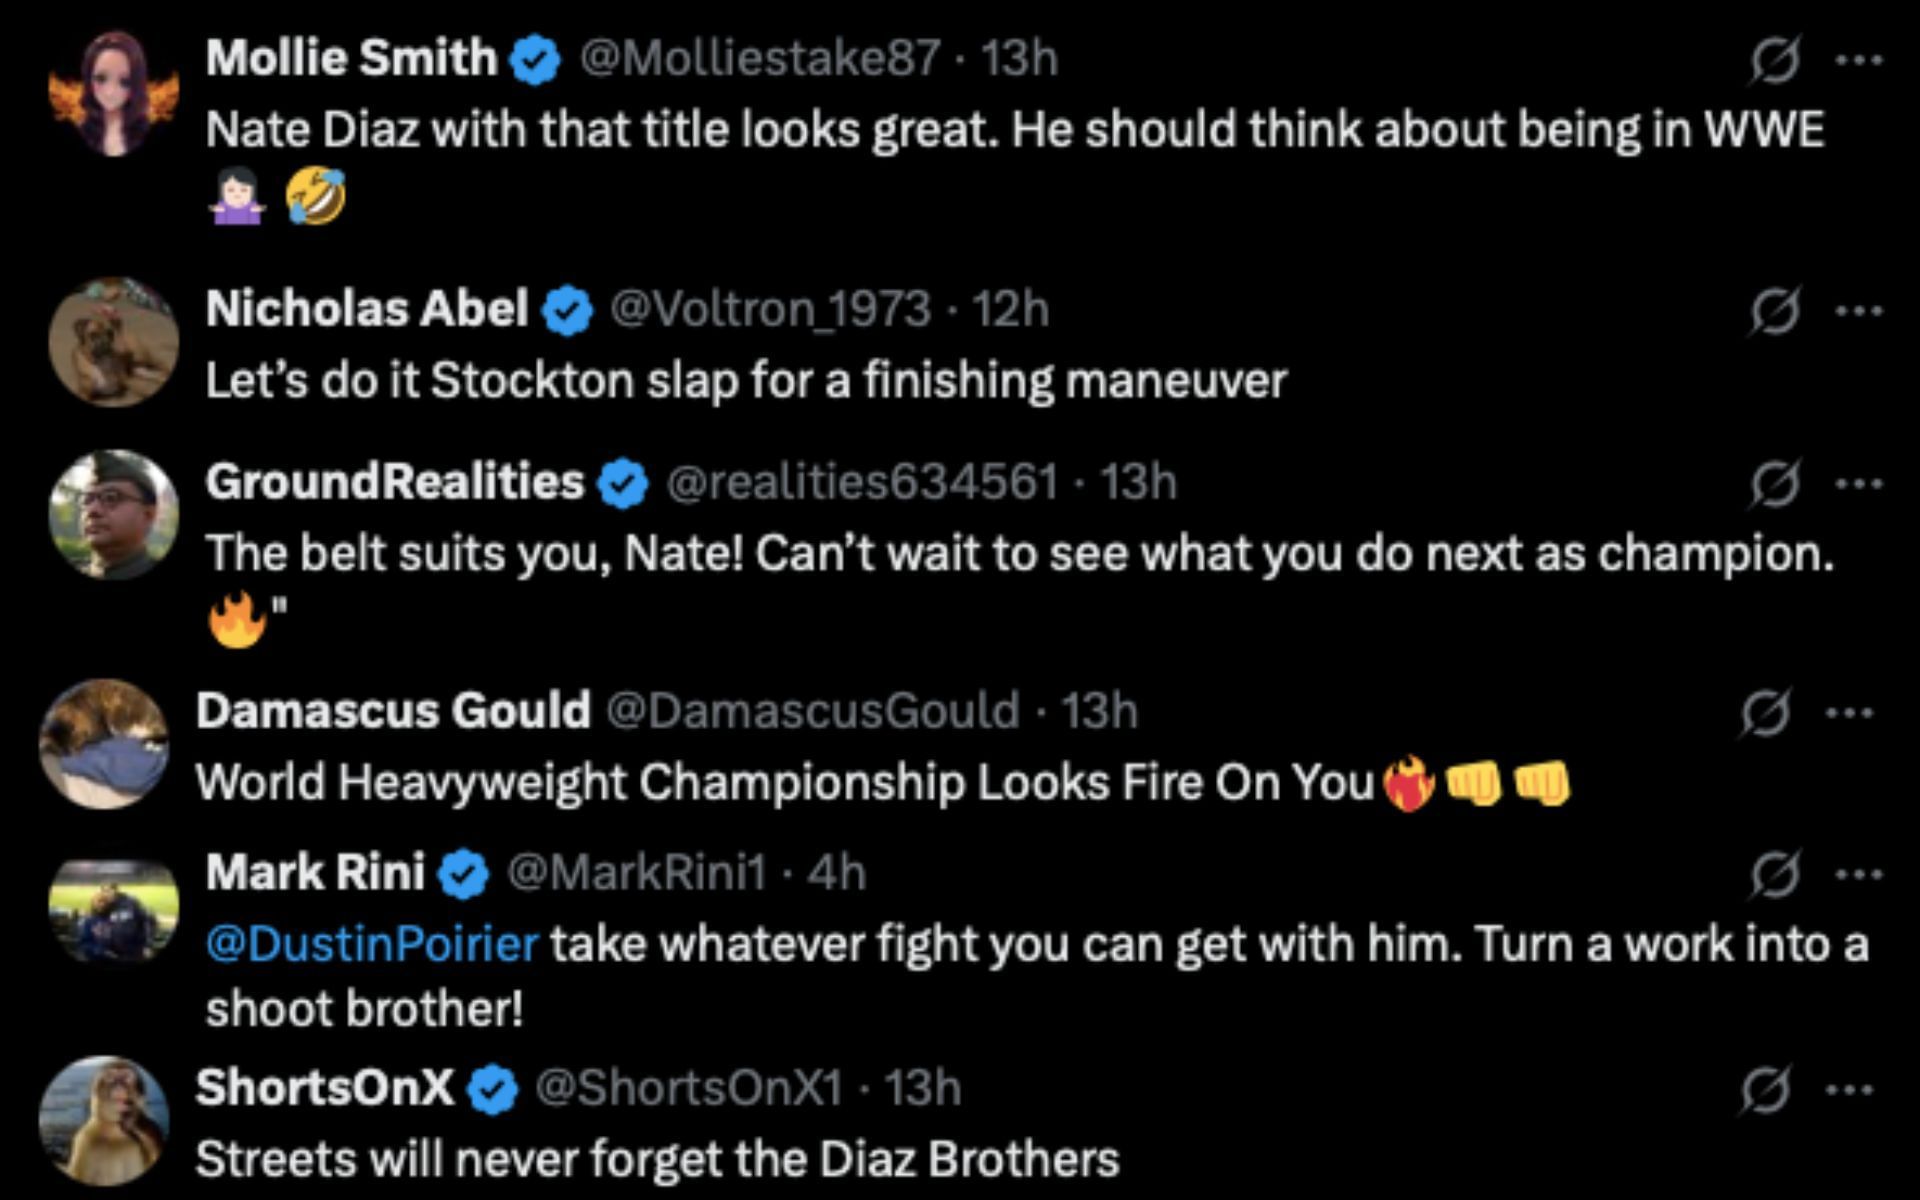Viewport: 1920px width, 1200px height.
Task: Click the Grok icon on Damascus Gould's tweet
Action: (x=1765, y=713)
